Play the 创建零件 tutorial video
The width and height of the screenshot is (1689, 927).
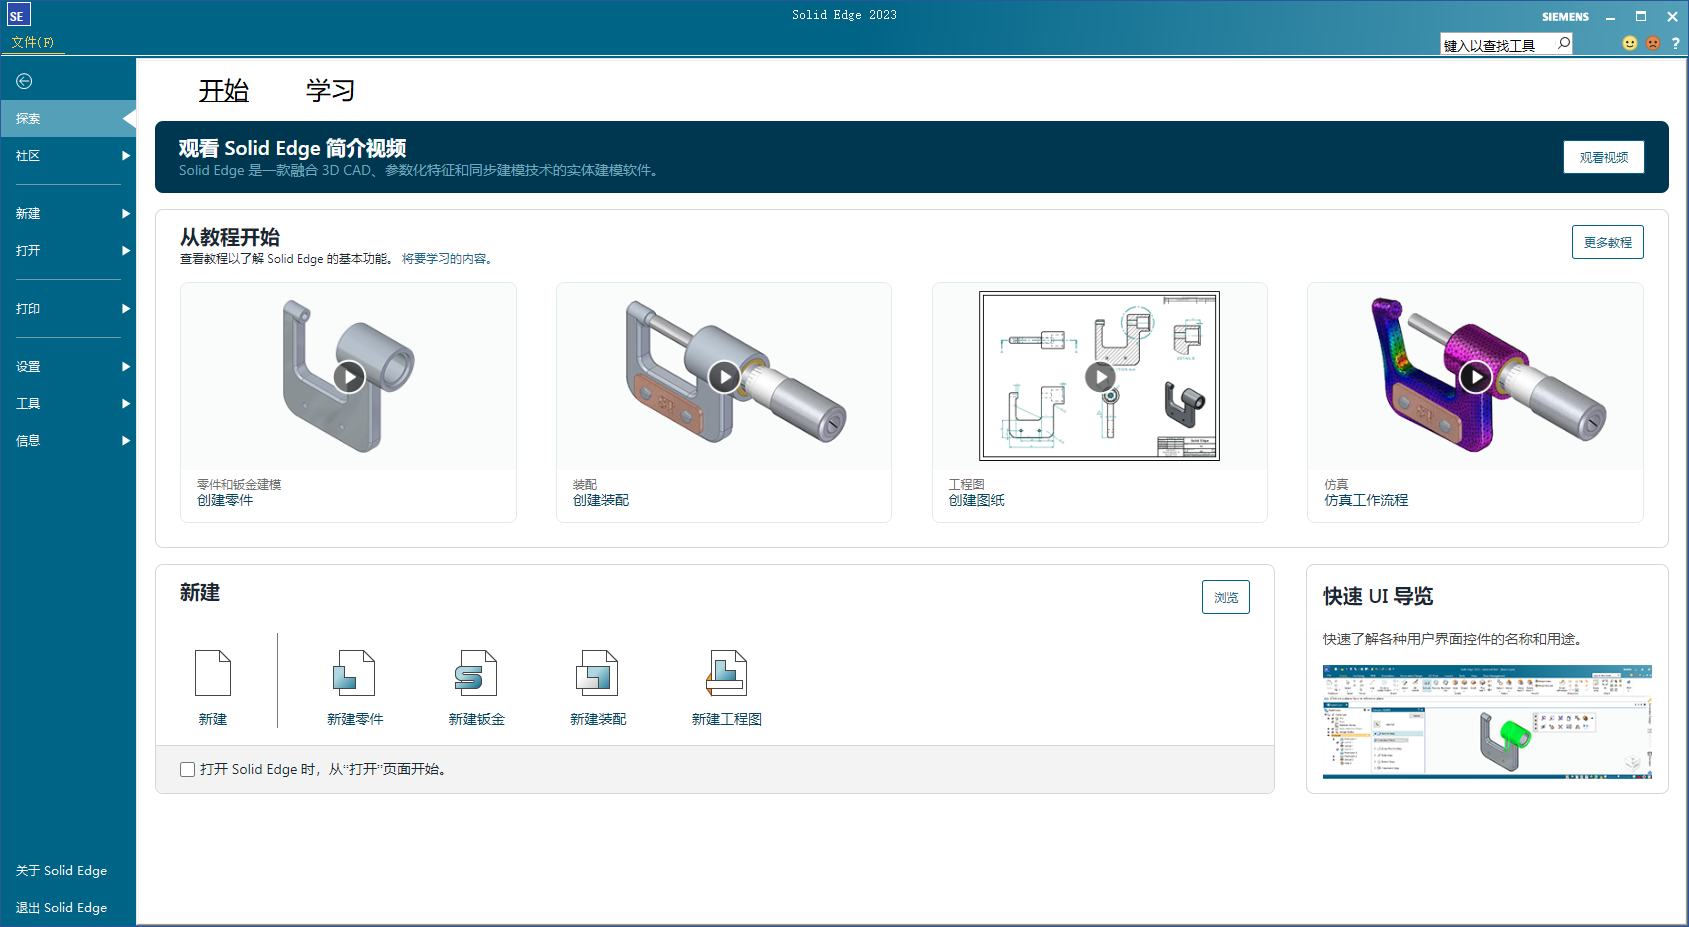(x=349, y=377)
